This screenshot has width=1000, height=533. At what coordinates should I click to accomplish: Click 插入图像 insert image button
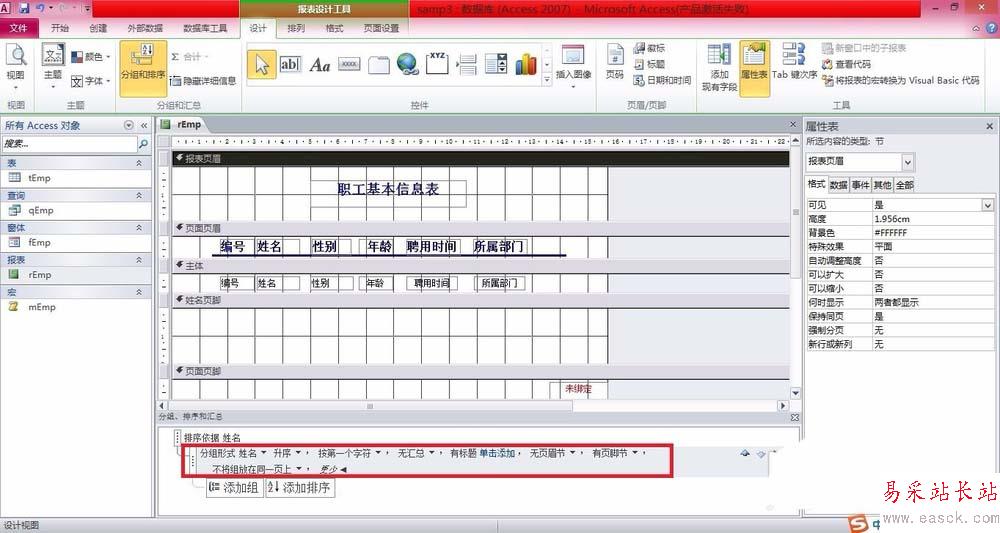(x=573, y=64)
